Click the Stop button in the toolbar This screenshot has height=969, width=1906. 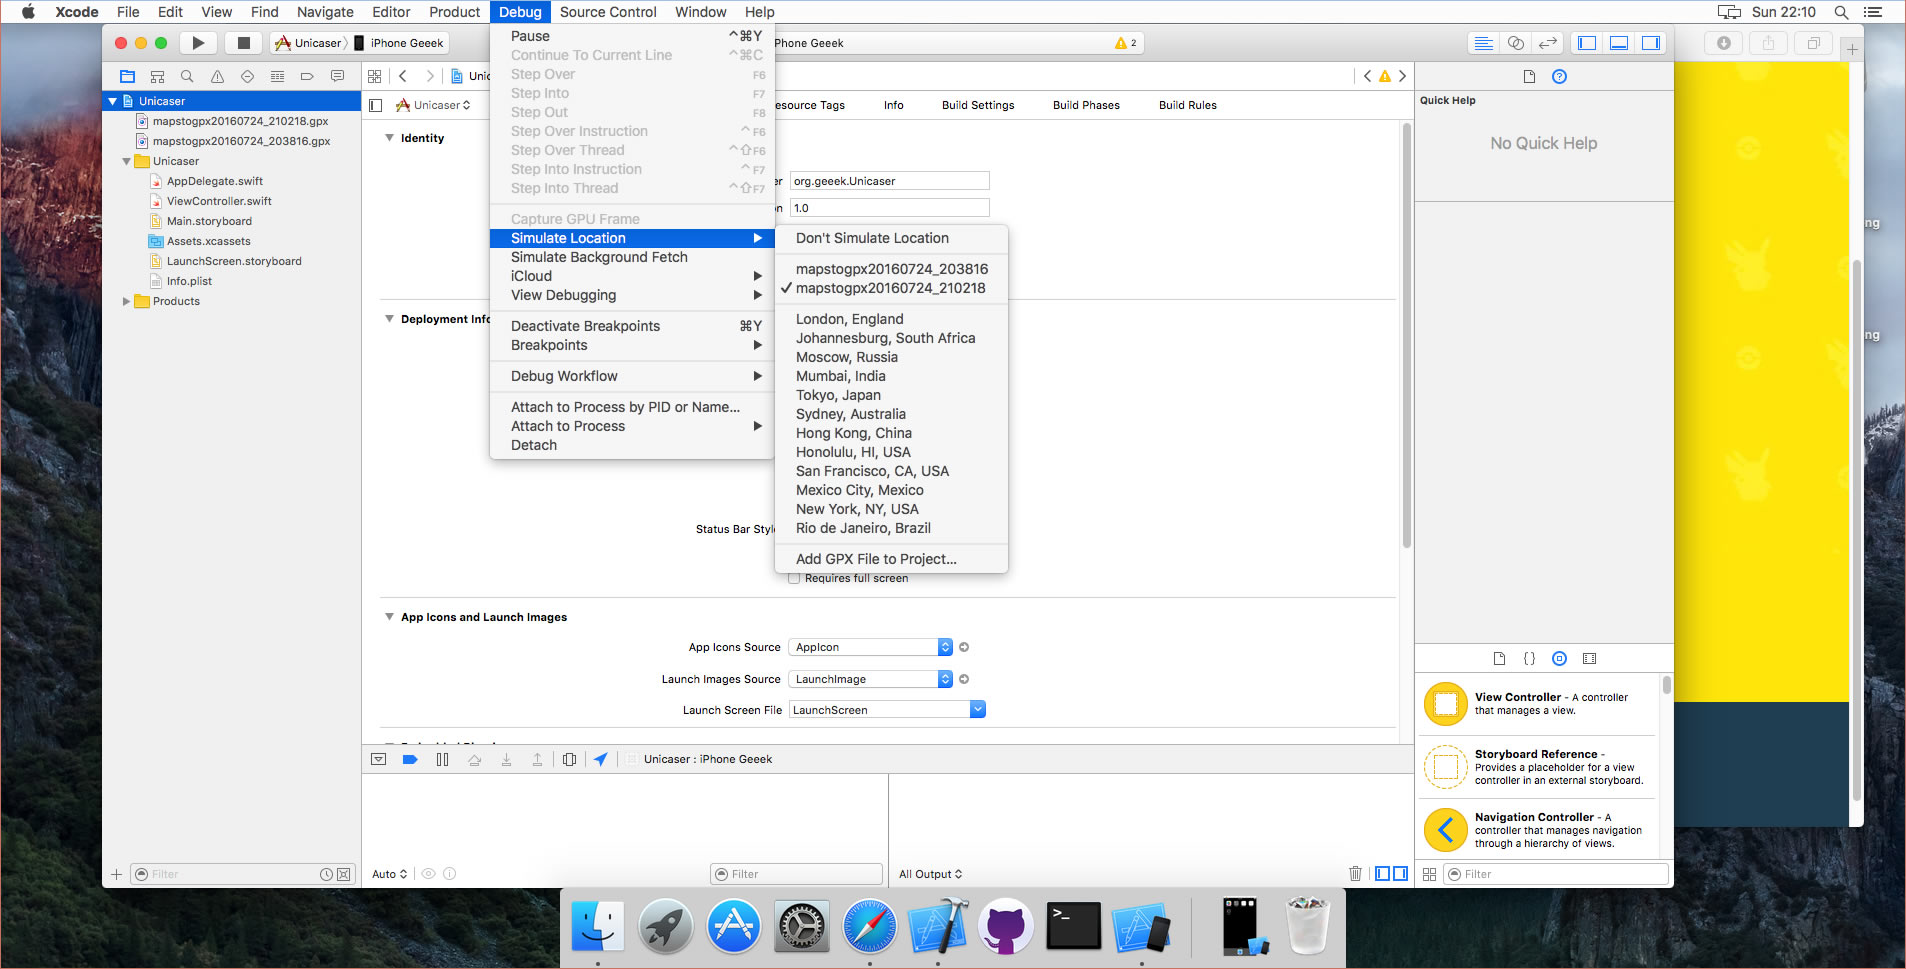(243, 43)
